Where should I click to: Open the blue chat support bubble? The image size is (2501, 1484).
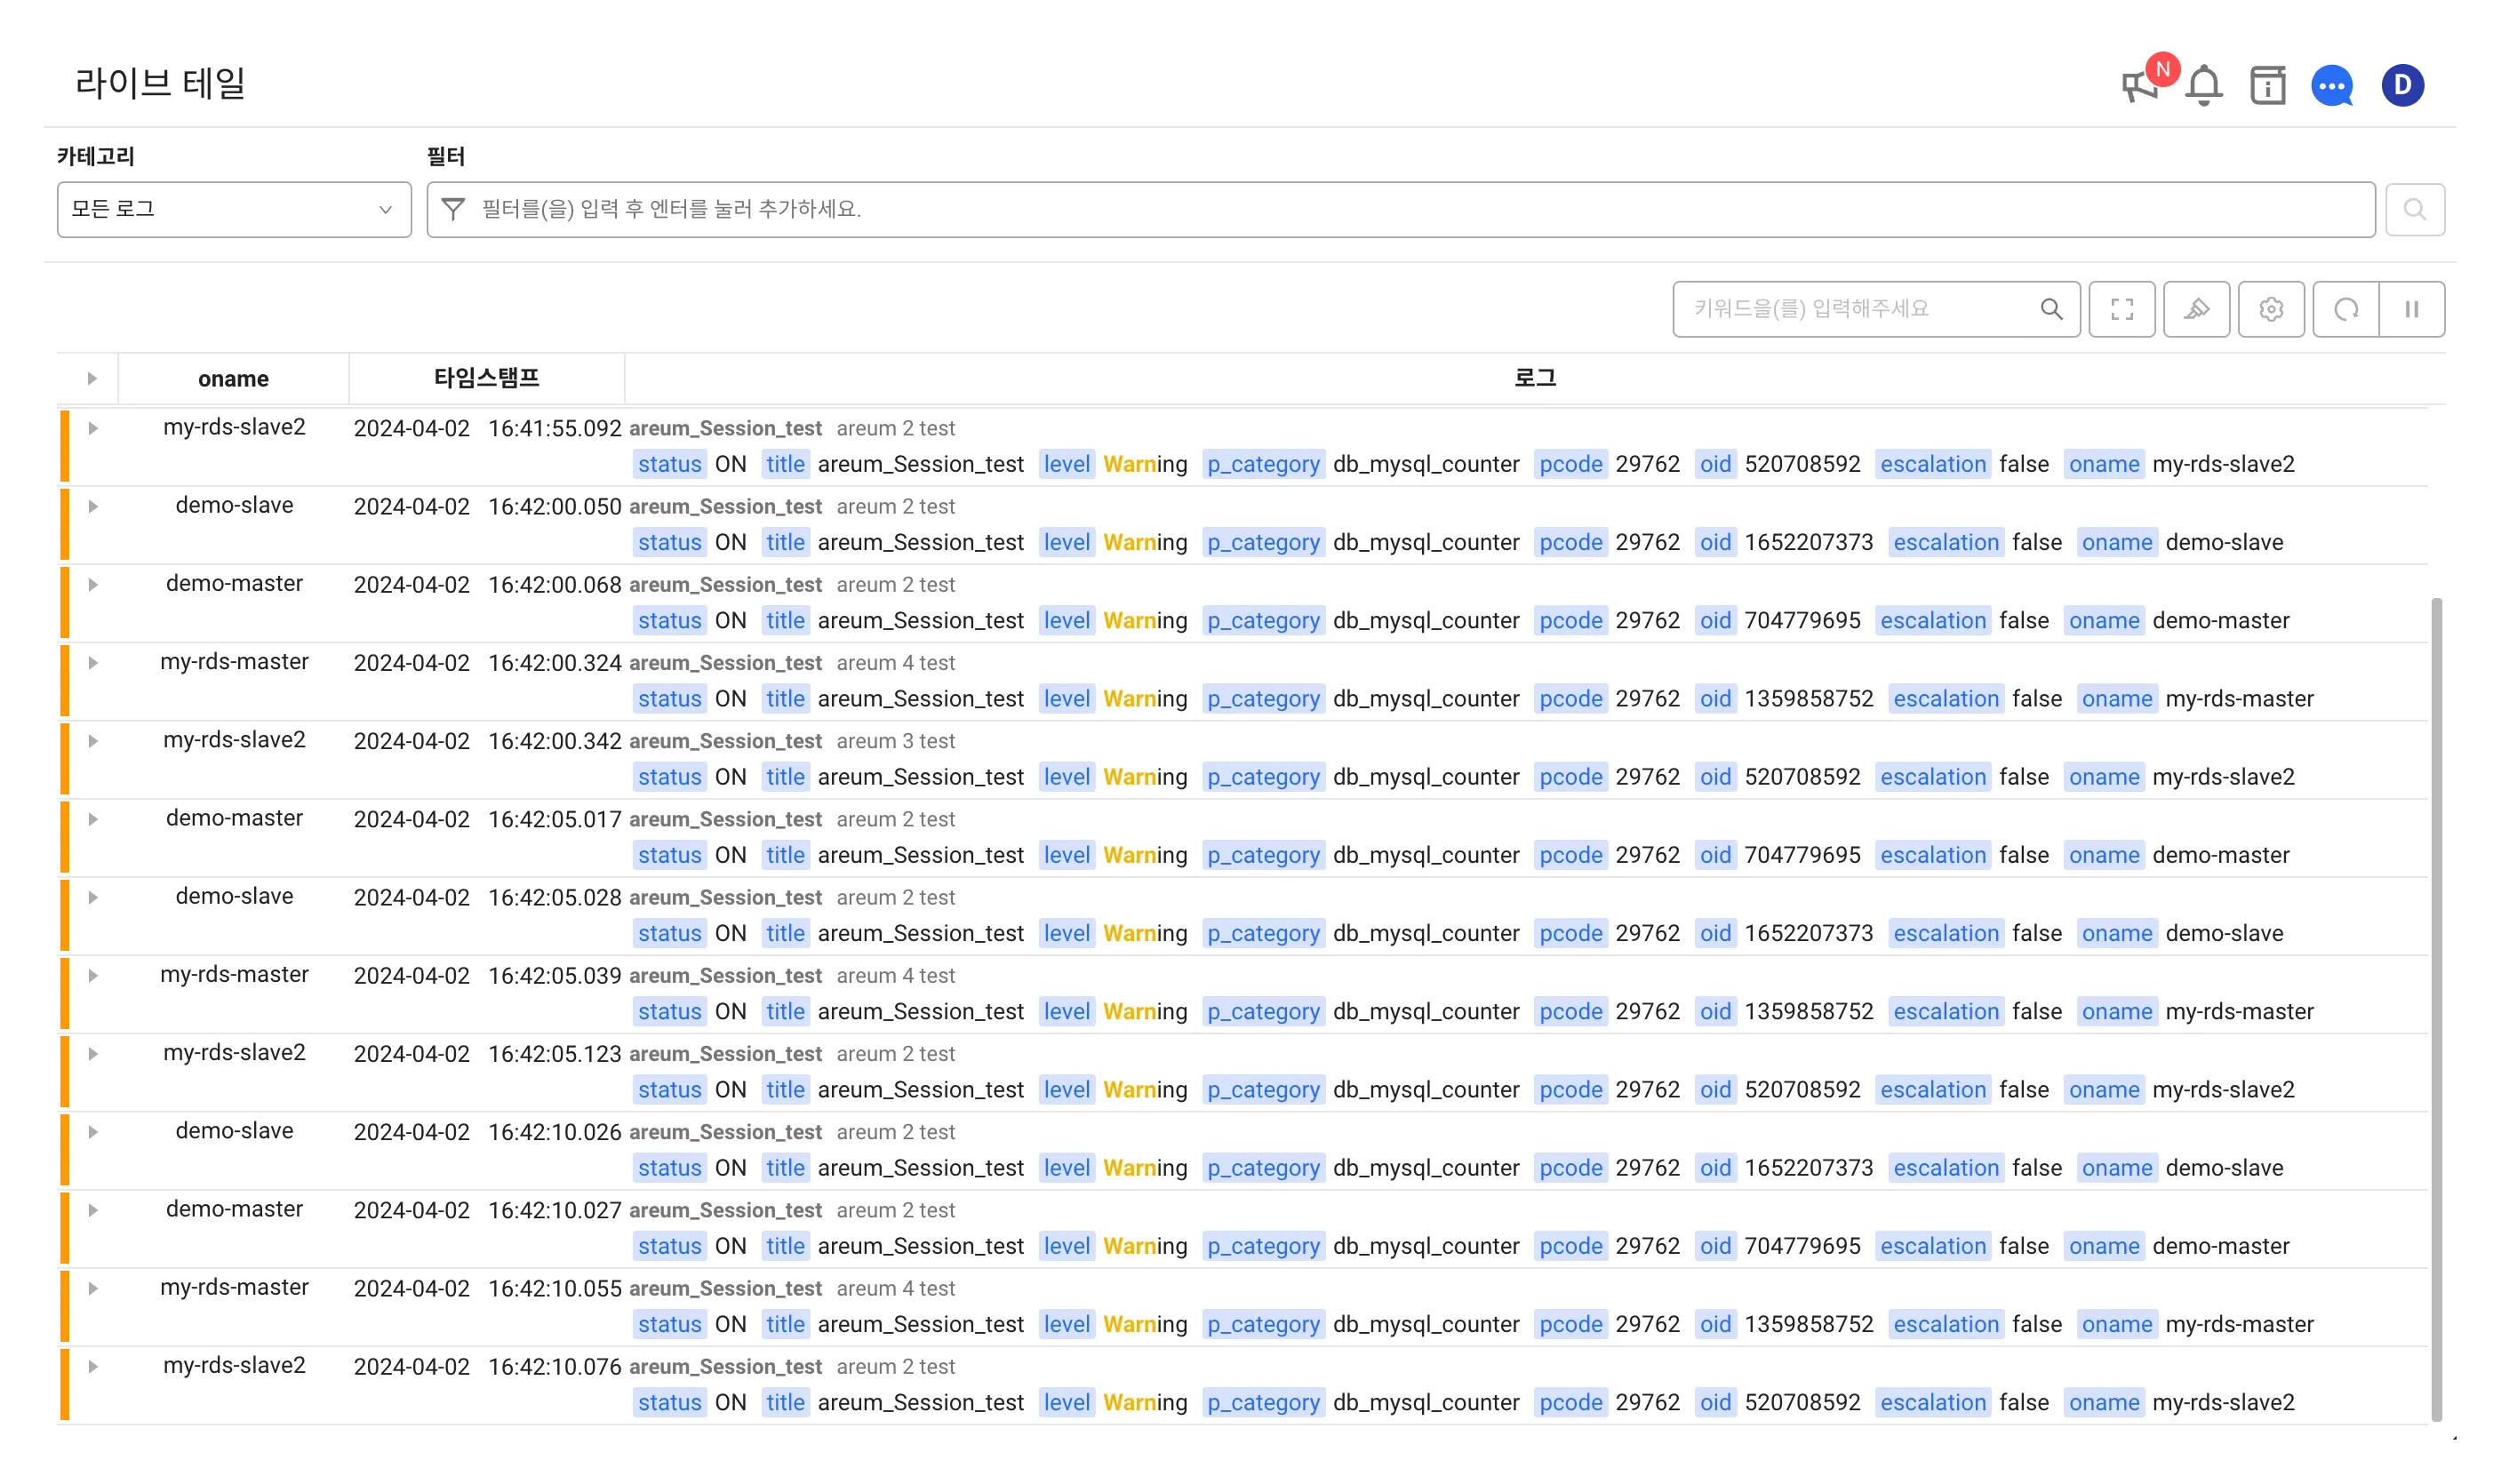[x=2331, y=86]
